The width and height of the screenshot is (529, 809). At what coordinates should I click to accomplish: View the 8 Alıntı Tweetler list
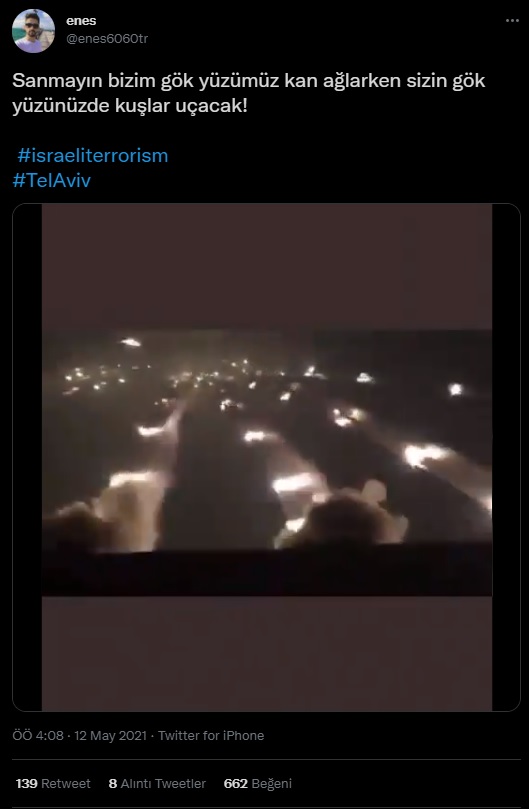tap(157, 784)
